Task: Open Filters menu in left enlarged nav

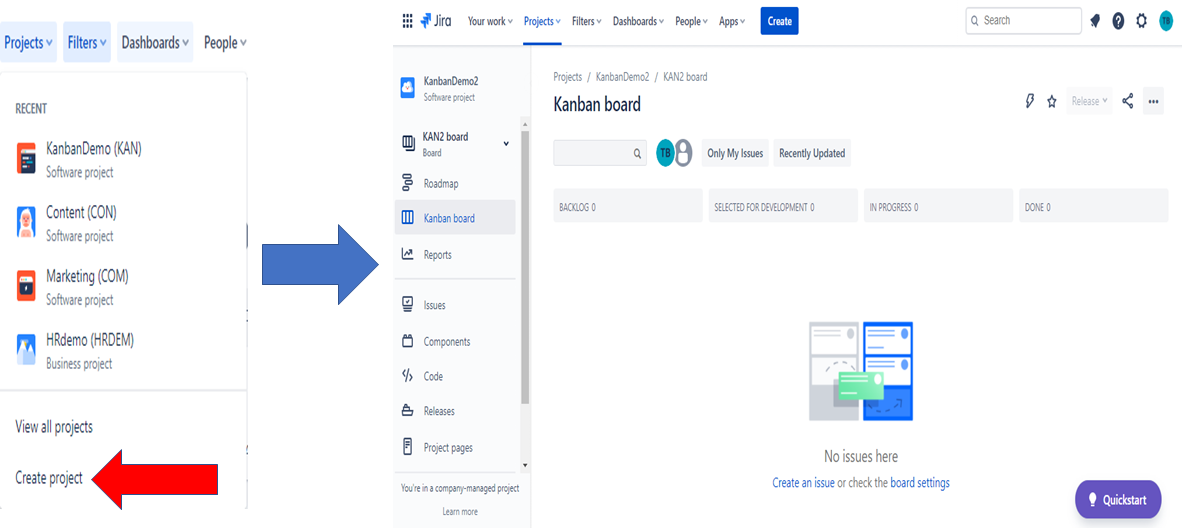Action: tap(87, 42)
